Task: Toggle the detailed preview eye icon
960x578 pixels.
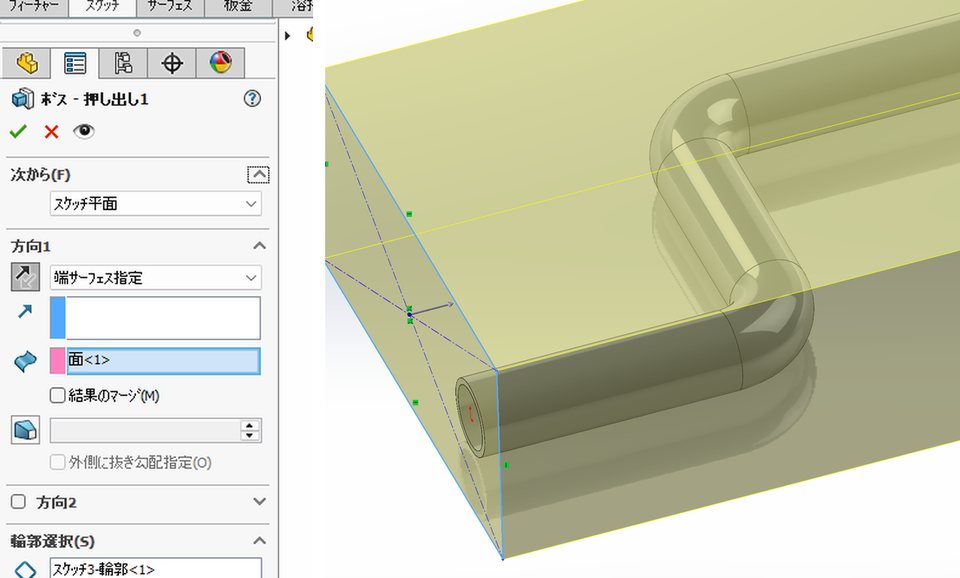Action: 84,131
